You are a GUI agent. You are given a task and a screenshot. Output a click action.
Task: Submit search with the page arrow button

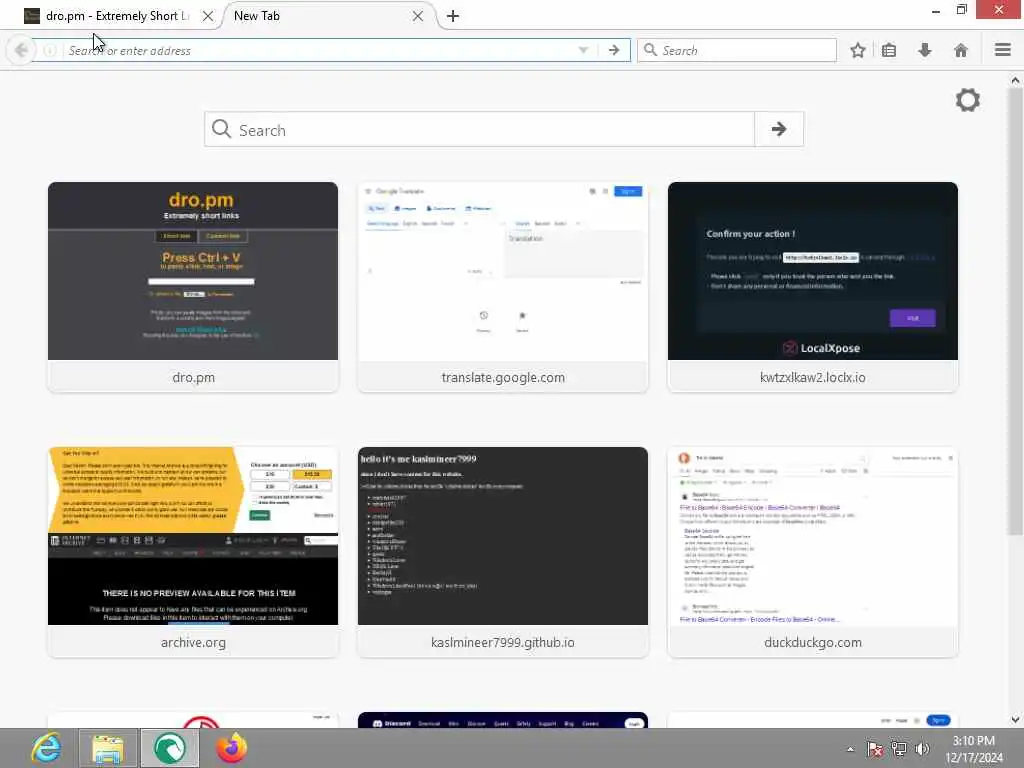[x=778, y=129]
